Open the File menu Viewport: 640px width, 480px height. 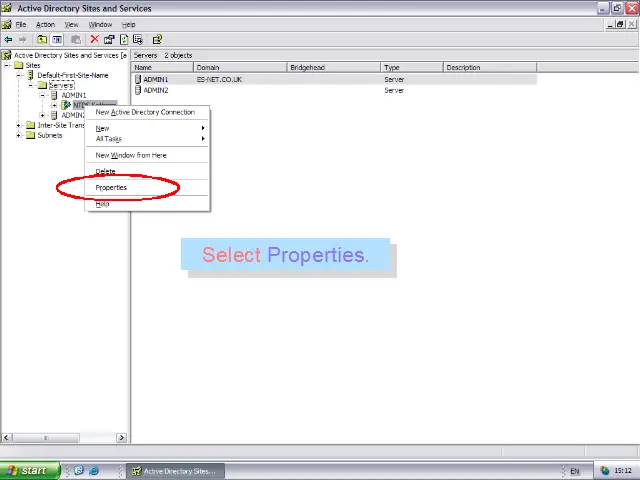tap(21, 24)
